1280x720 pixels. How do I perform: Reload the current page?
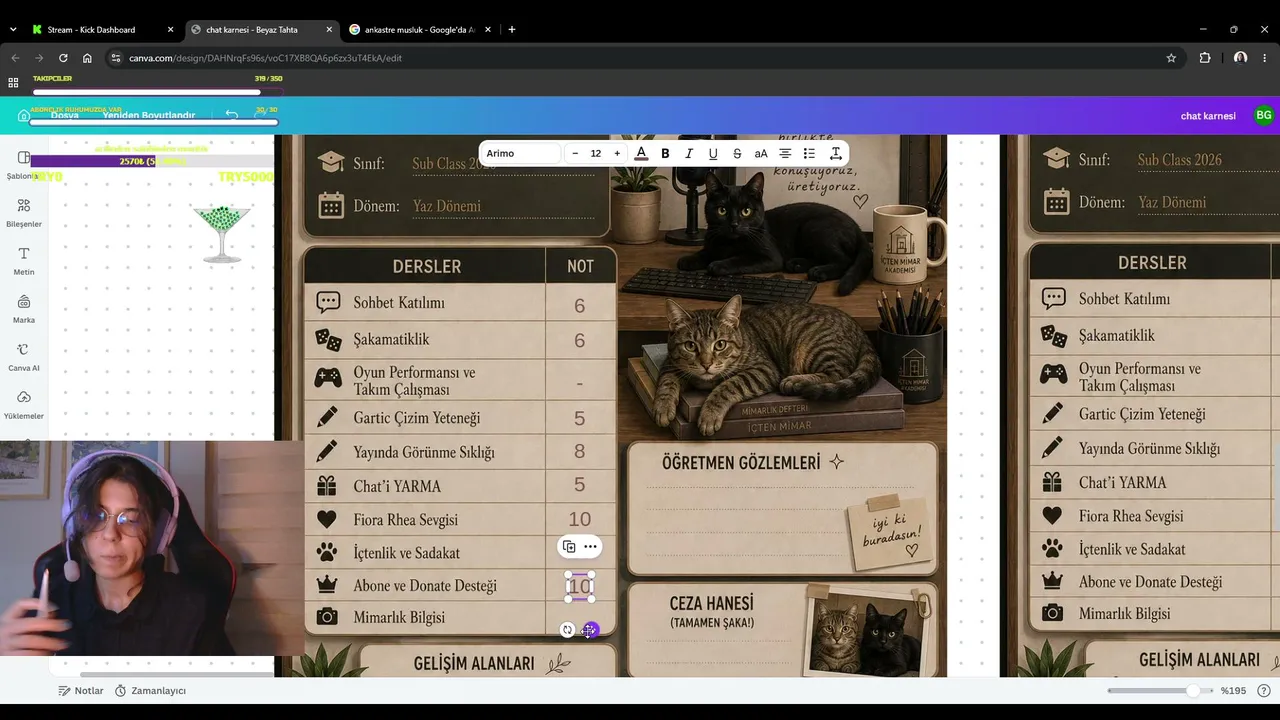pos(63,58)
